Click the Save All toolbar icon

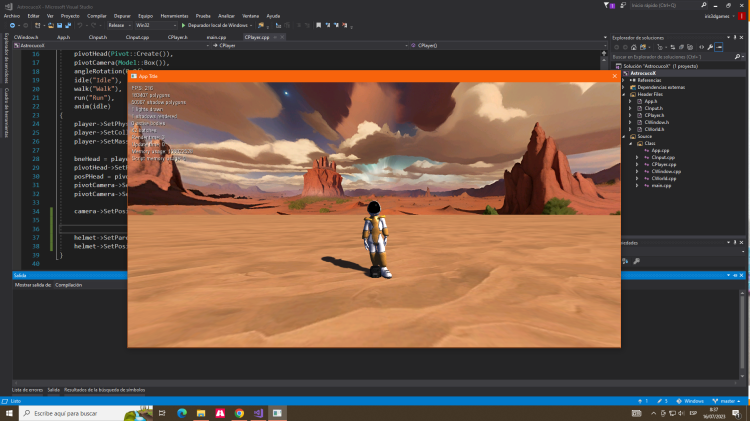tap(68, 25)
